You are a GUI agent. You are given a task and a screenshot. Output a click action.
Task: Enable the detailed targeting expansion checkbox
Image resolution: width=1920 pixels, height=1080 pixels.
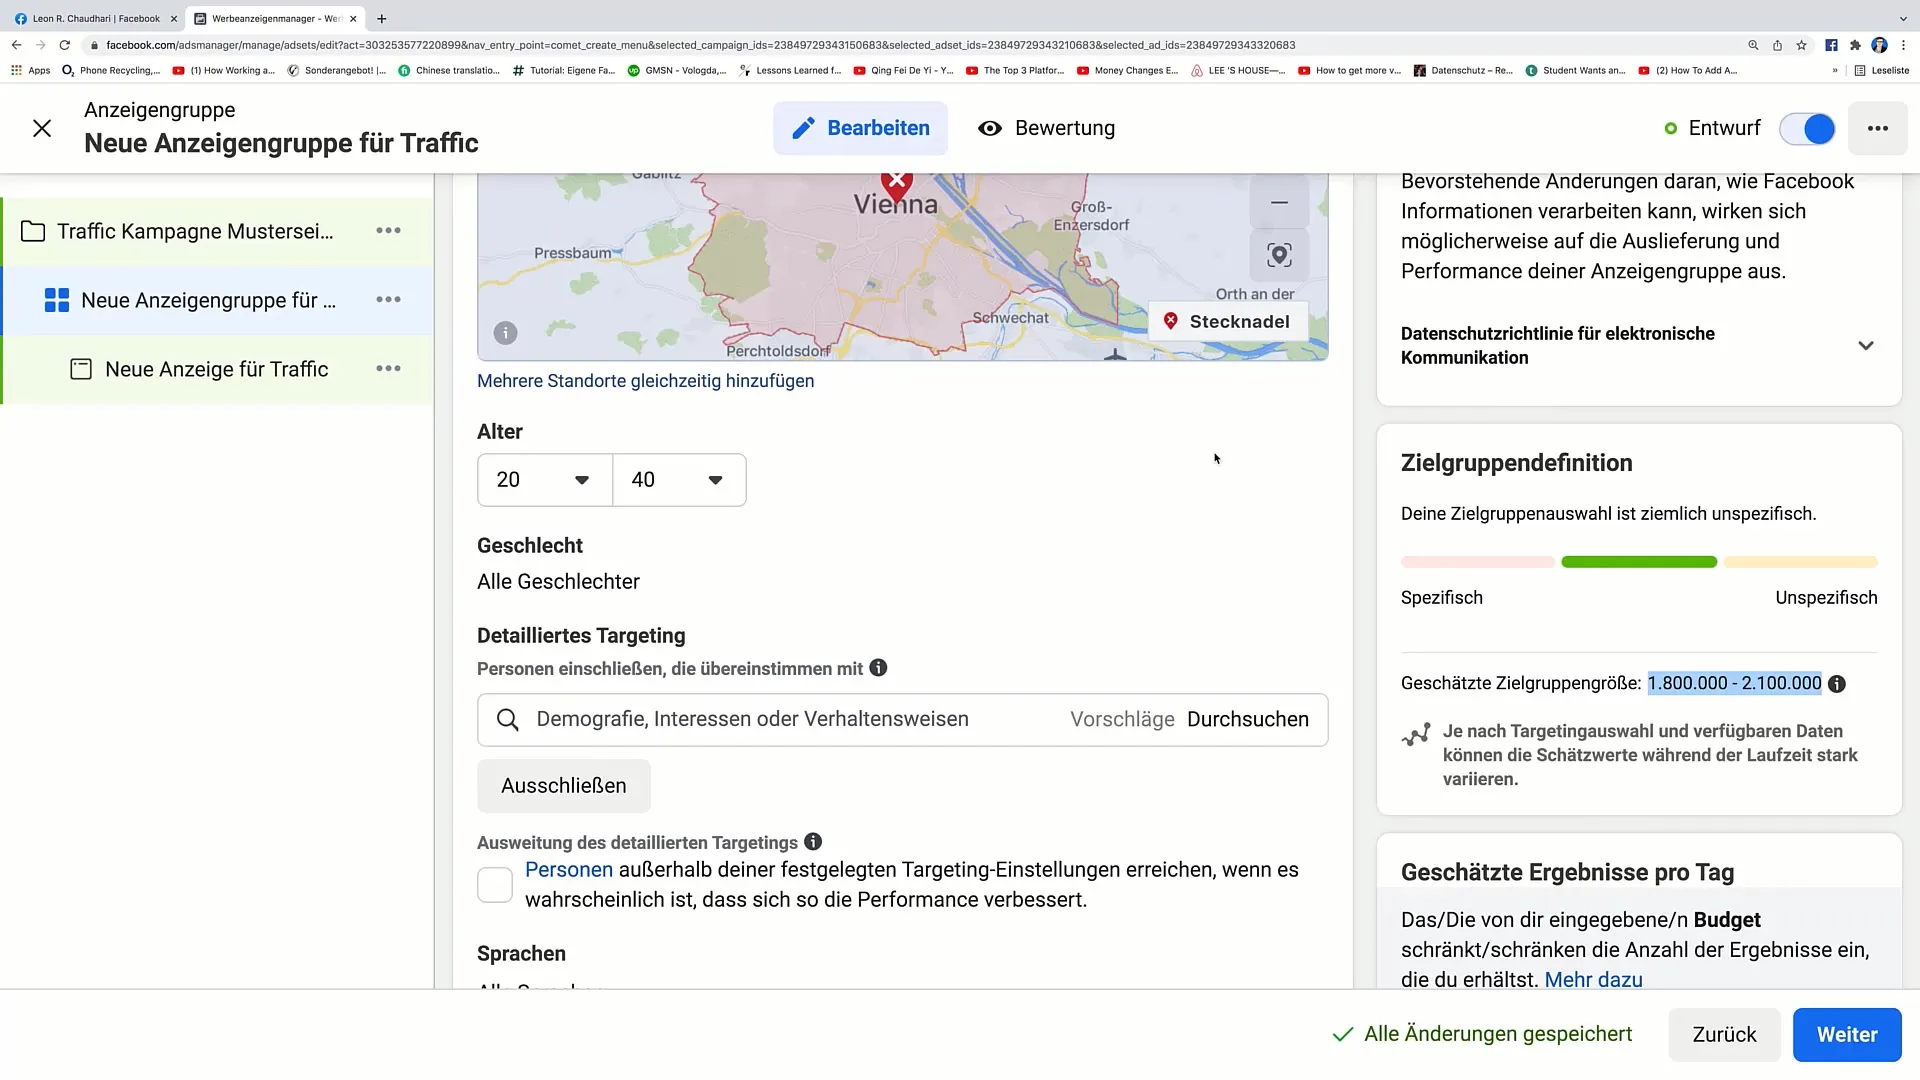coord(495,885)
